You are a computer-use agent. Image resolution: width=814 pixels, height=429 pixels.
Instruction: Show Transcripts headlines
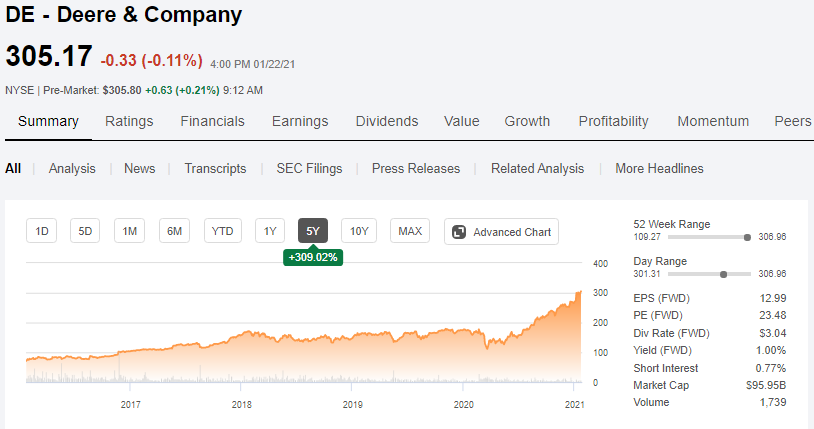(215, 168)
